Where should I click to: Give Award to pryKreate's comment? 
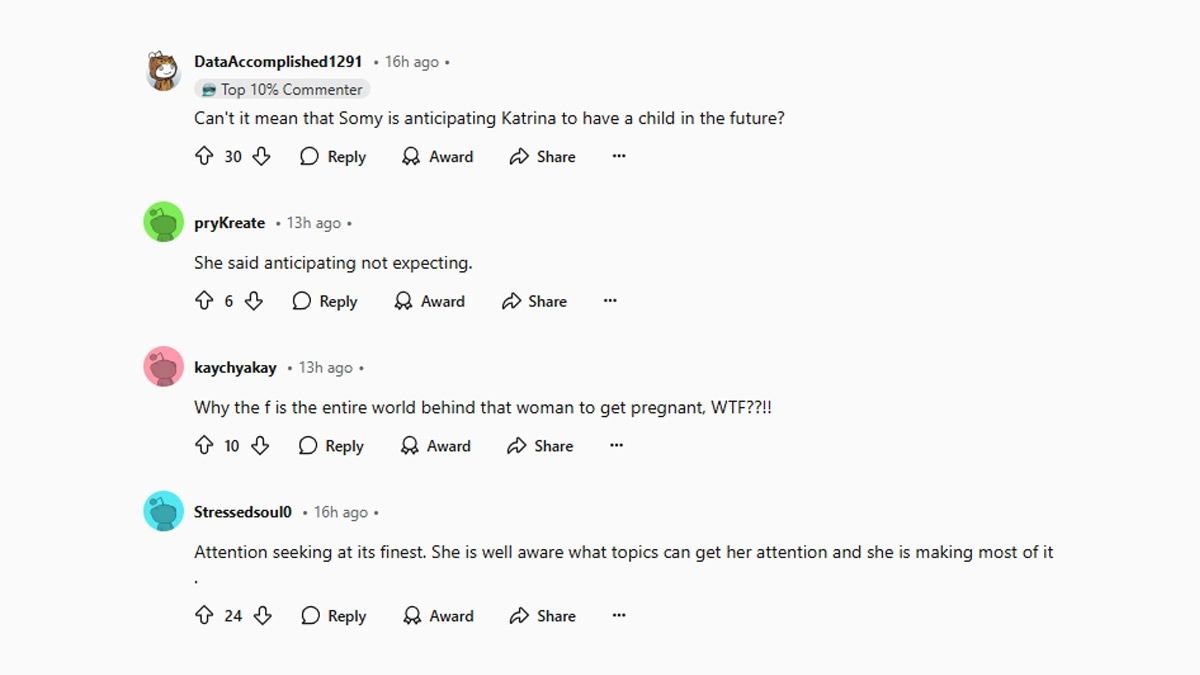[430, 301]
